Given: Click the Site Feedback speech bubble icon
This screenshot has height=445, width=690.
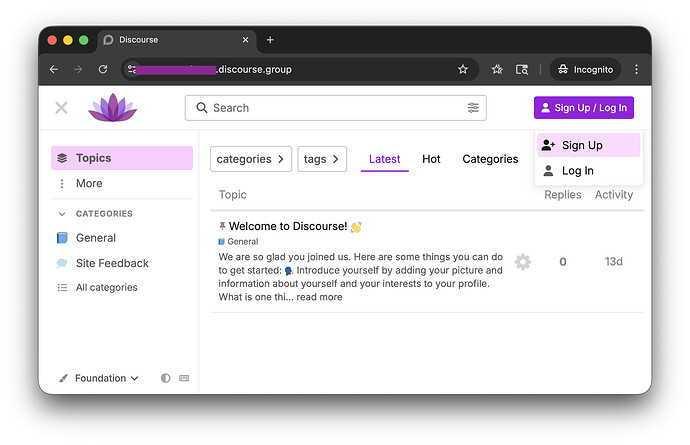Looking at the screenshot, I should click(62, 263).
